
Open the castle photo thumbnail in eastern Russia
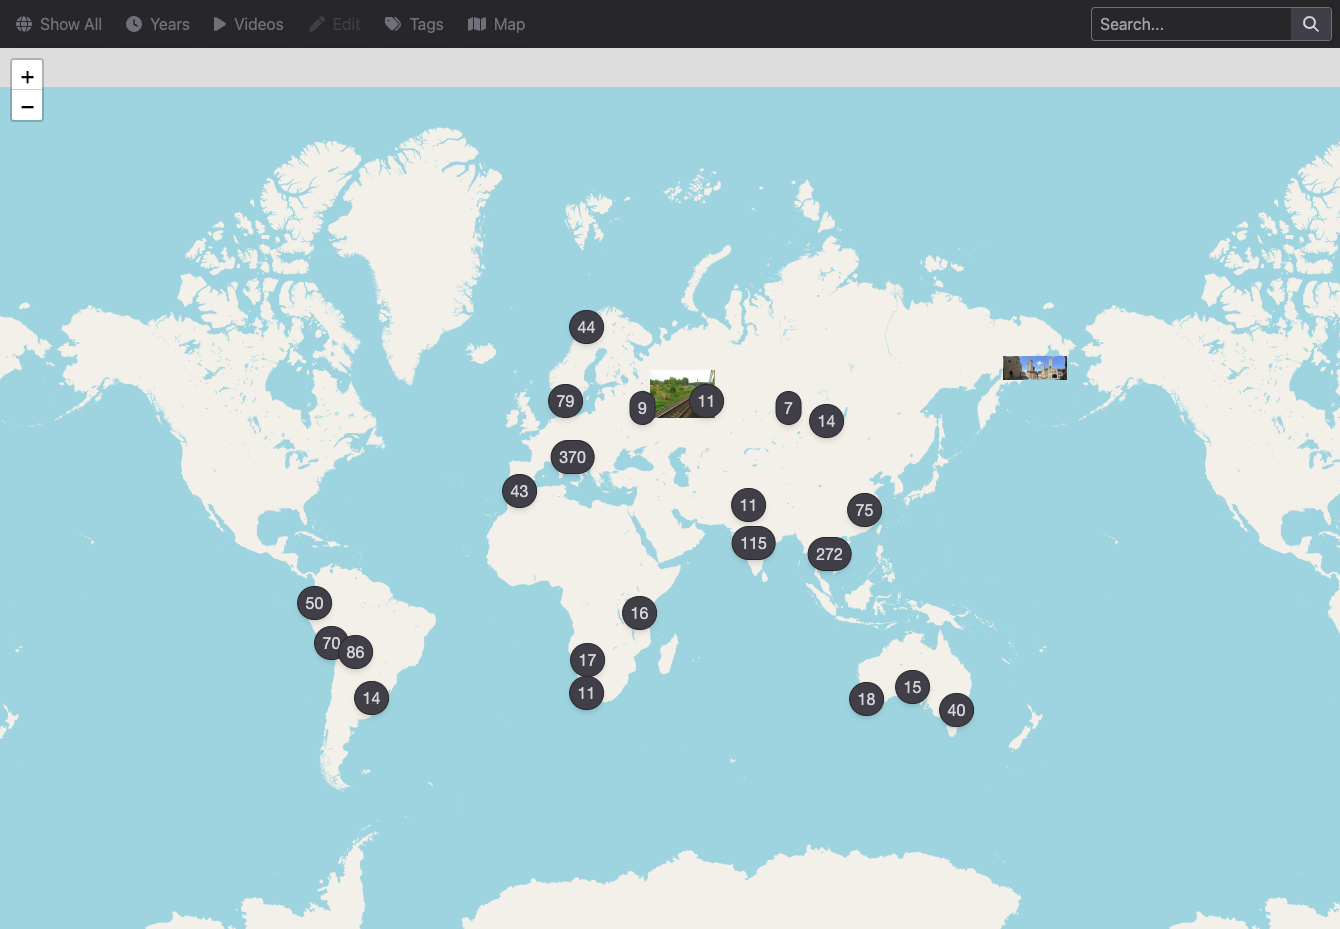coord(1035,368)
